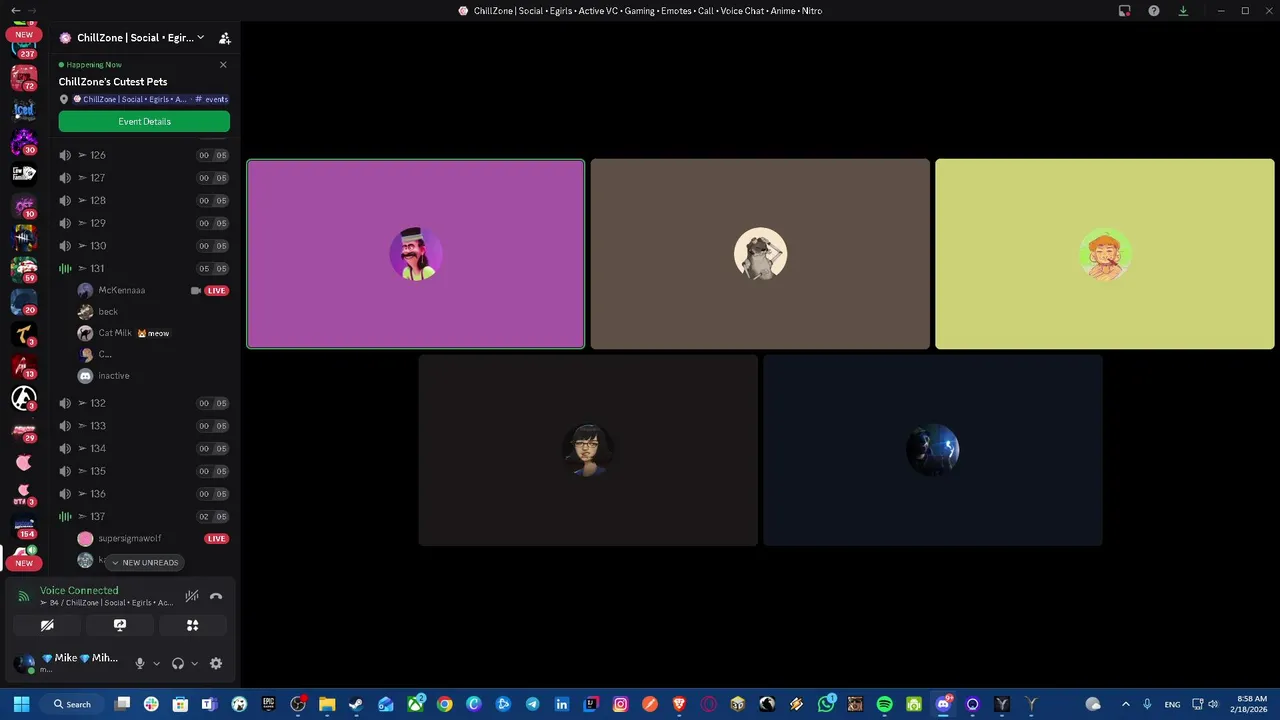Screen dimensions: 1280x720
Task: Select active voice channel 131
Action: [x=144, y=268]
